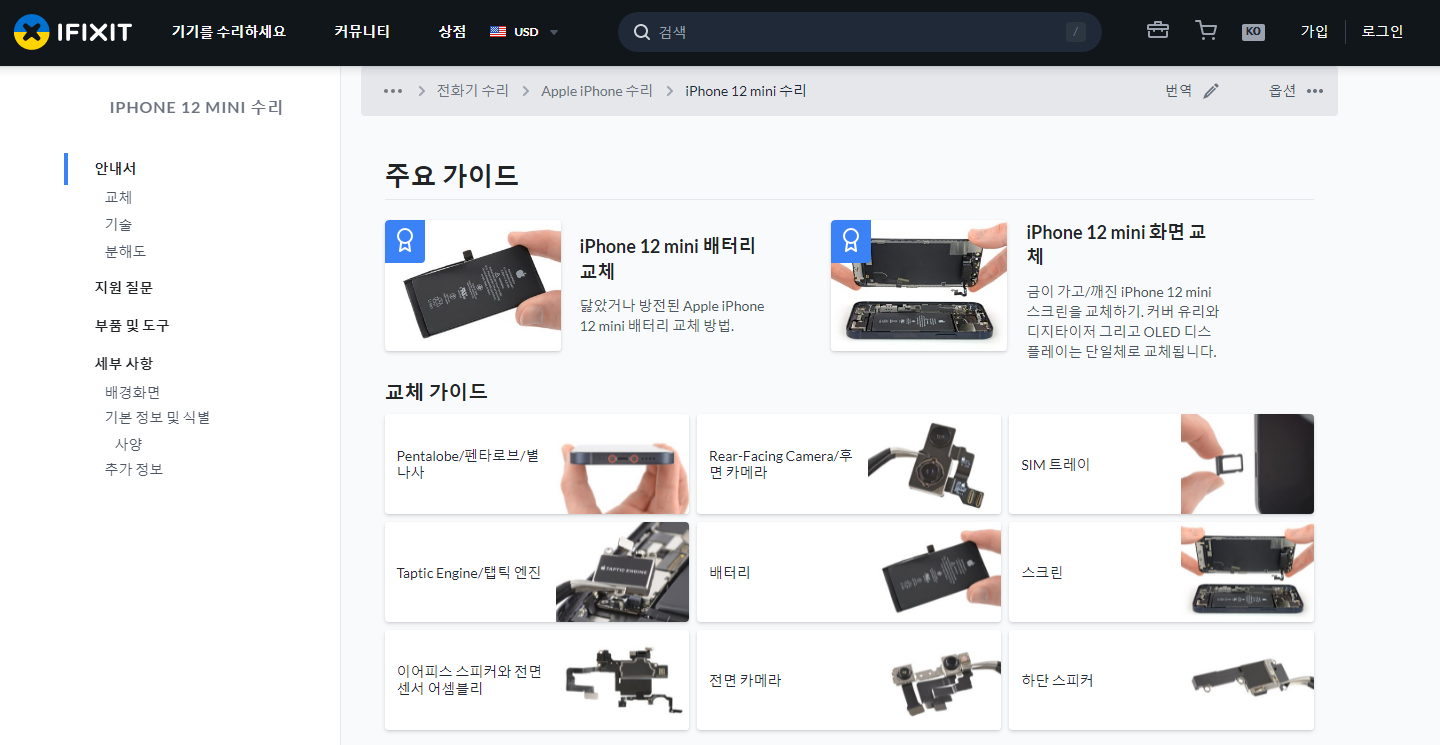Click the pencil icon next to 번역
This screenshot has width=1440, height=745.
(1211, 91)
